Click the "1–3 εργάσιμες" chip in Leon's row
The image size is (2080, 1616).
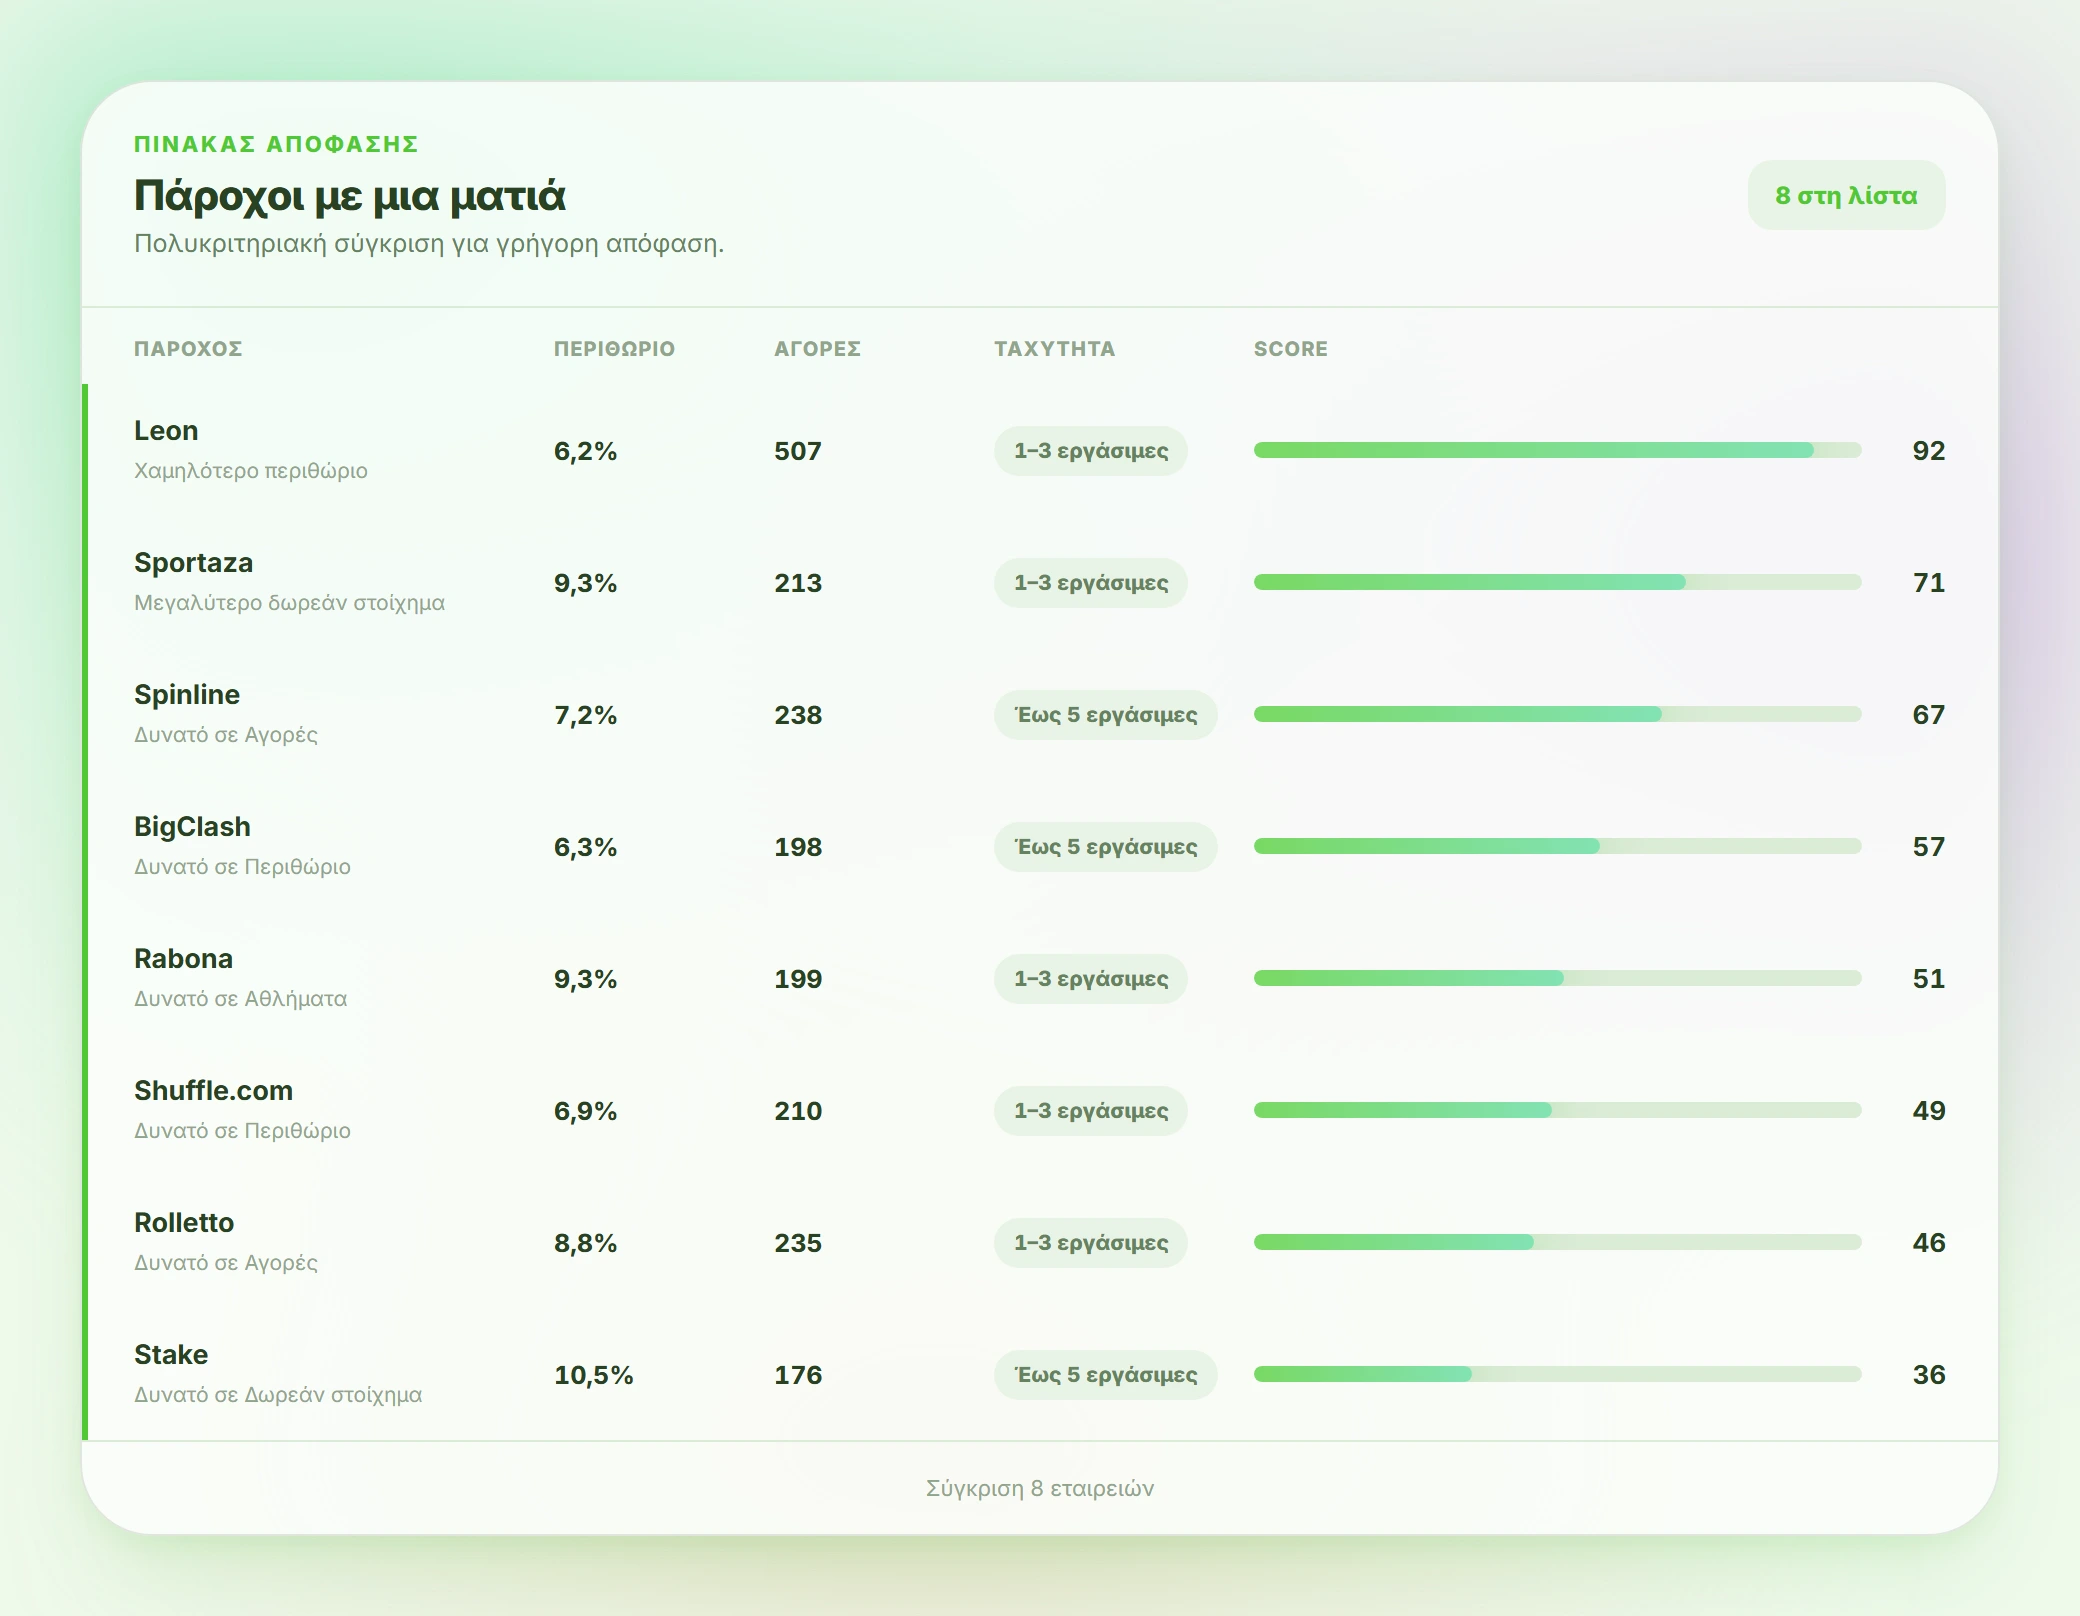pos(1091,451)
